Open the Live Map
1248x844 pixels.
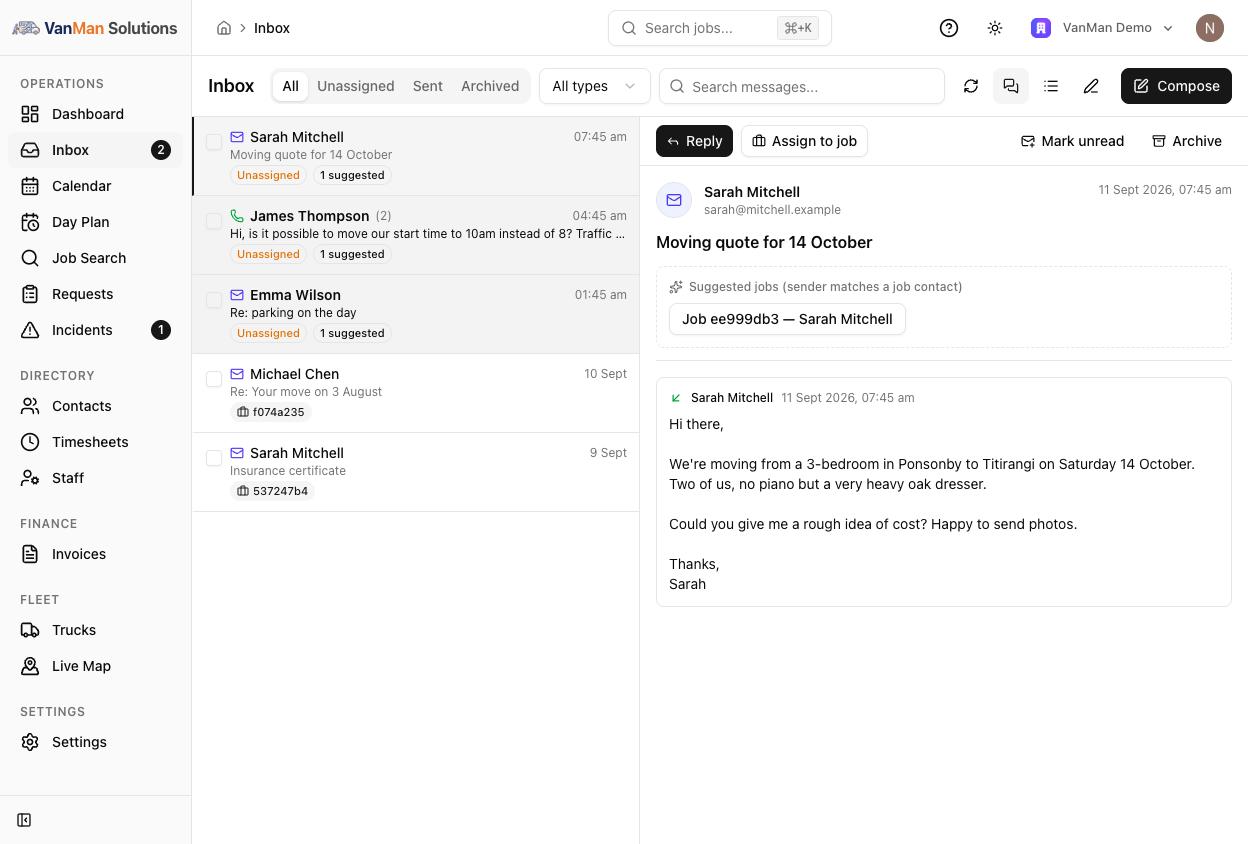pyautogui.click(x=95, y=666)
